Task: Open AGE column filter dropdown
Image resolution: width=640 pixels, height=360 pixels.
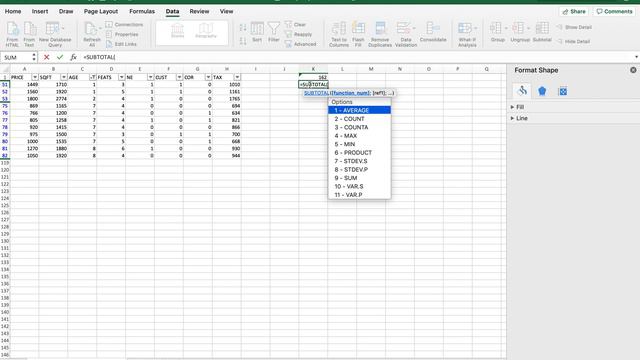Action: click(x=93, y=77)
